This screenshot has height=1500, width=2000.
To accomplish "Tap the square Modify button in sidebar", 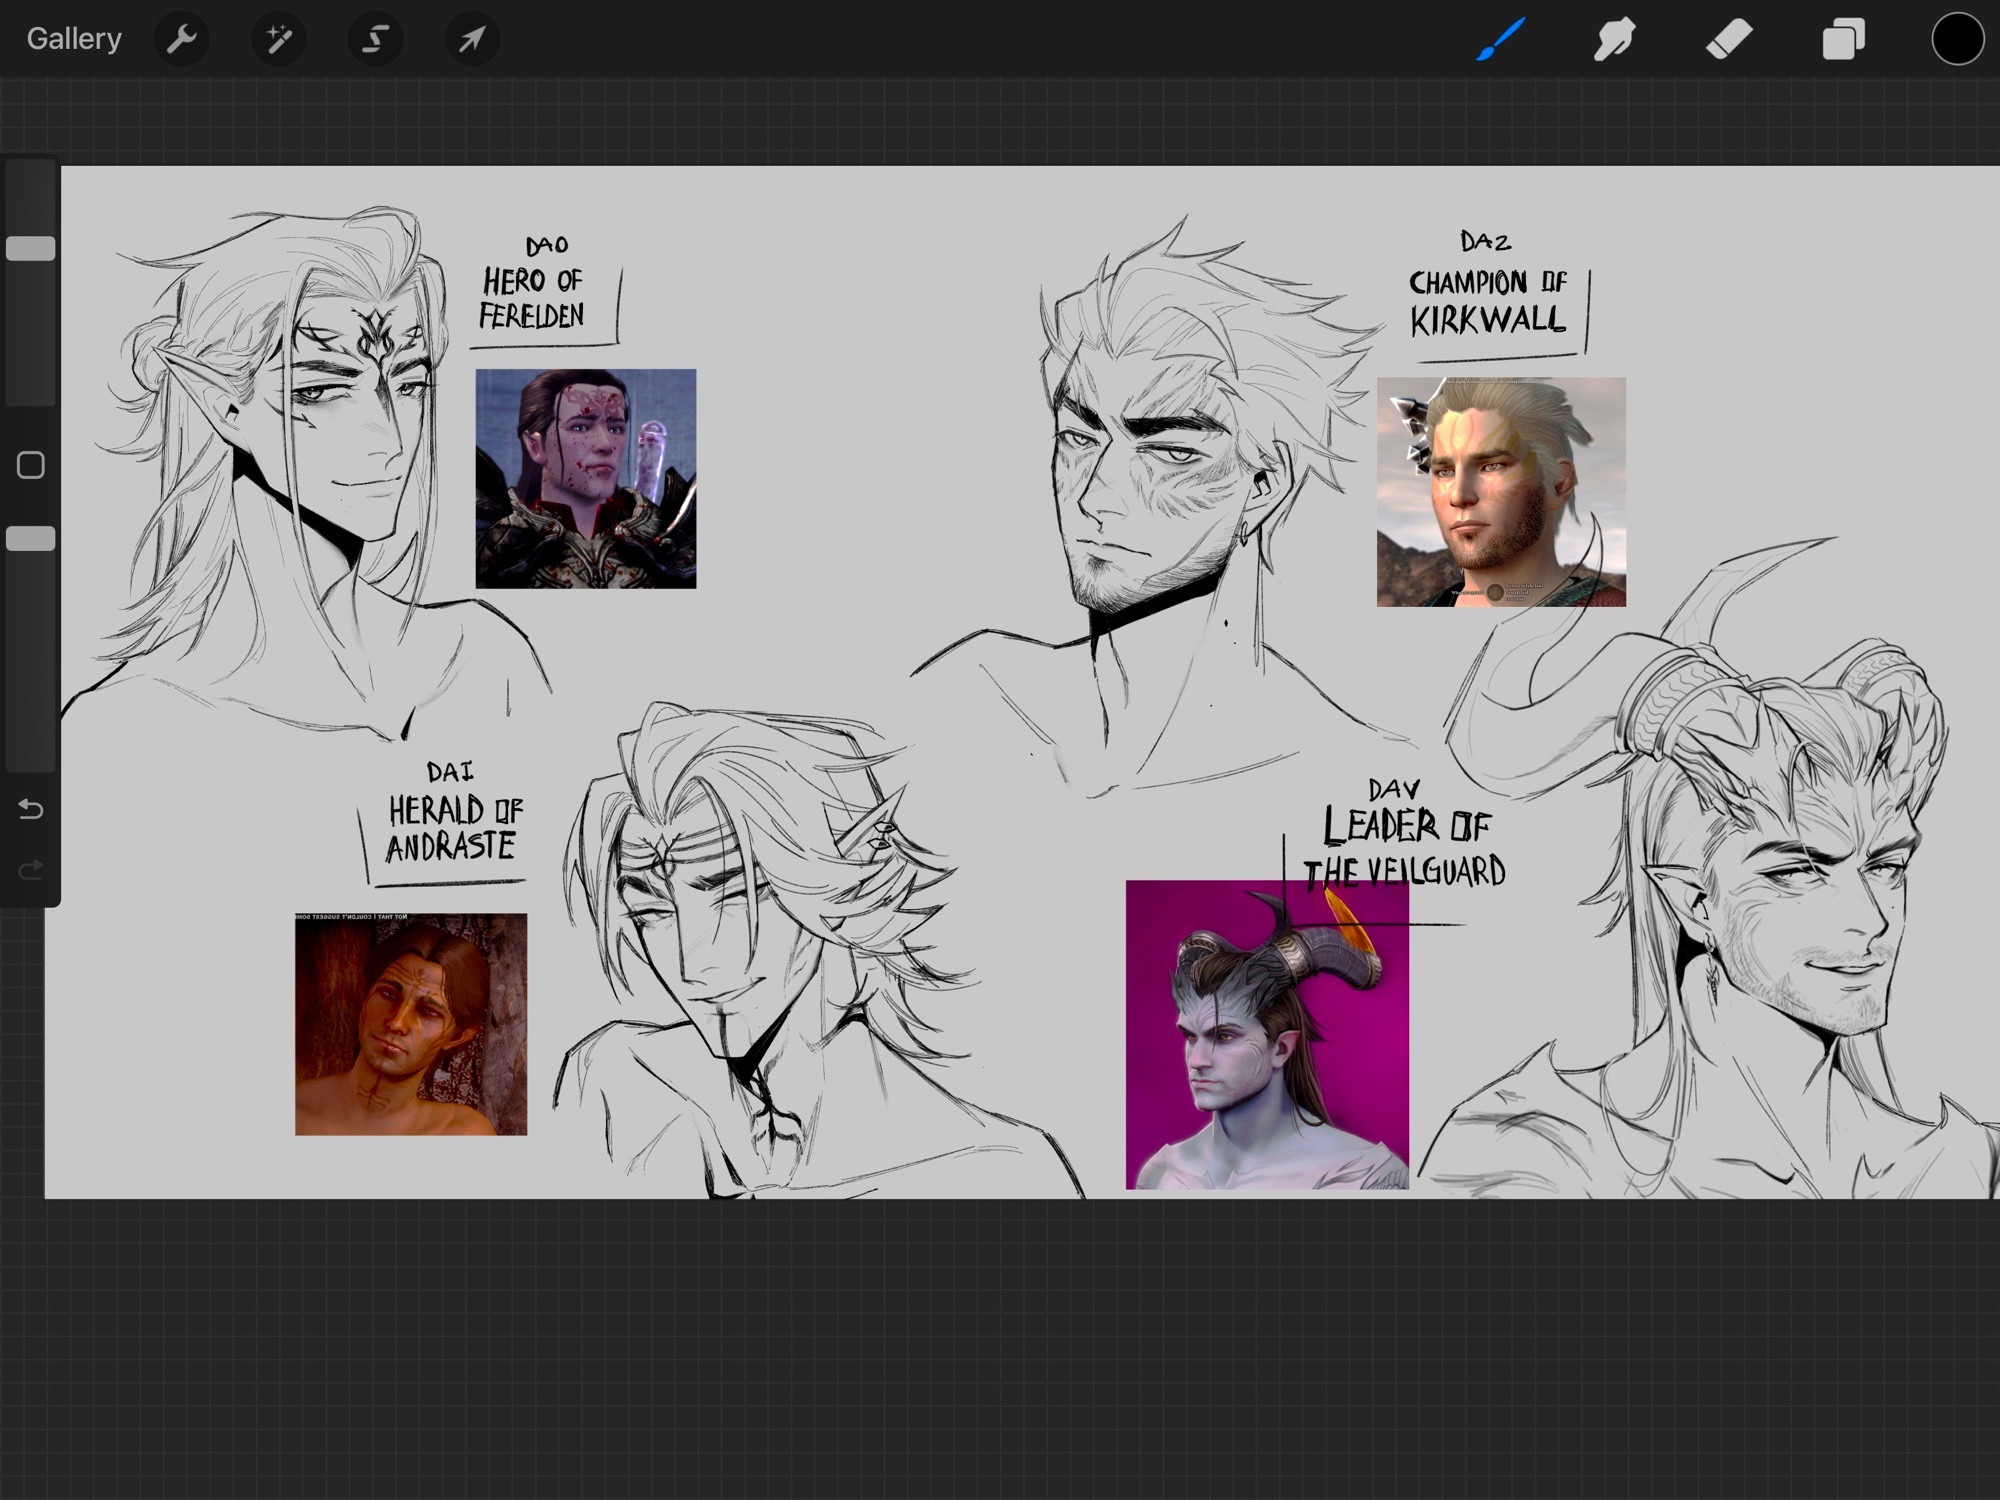I will tap(31, 465).
